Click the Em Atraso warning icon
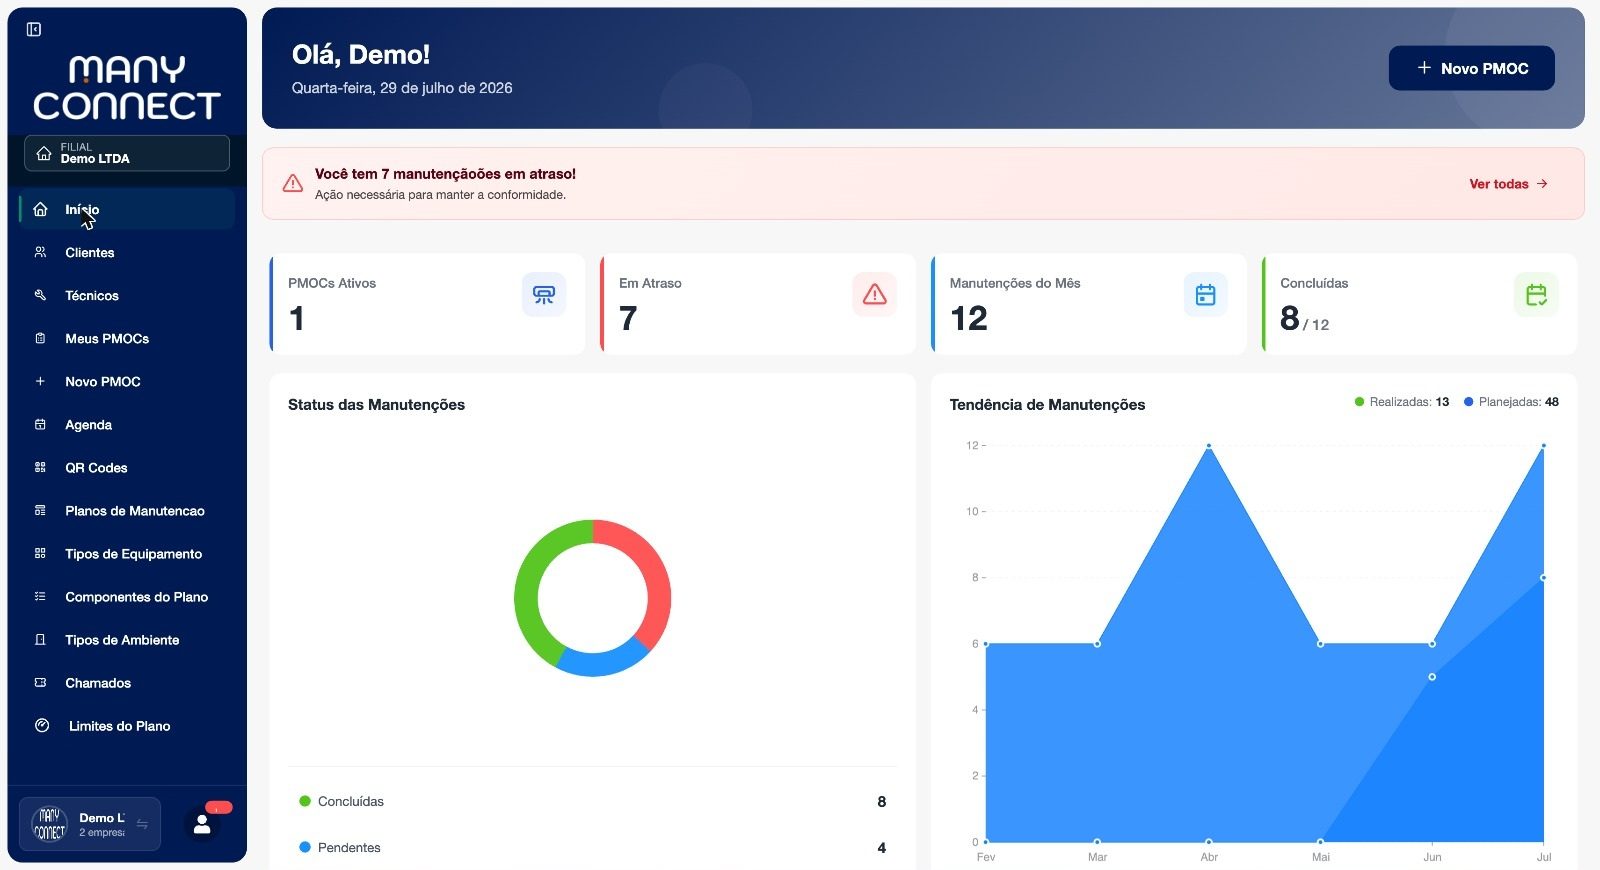This screenshot has height=870, width=1600. click(x=875, y=295)
